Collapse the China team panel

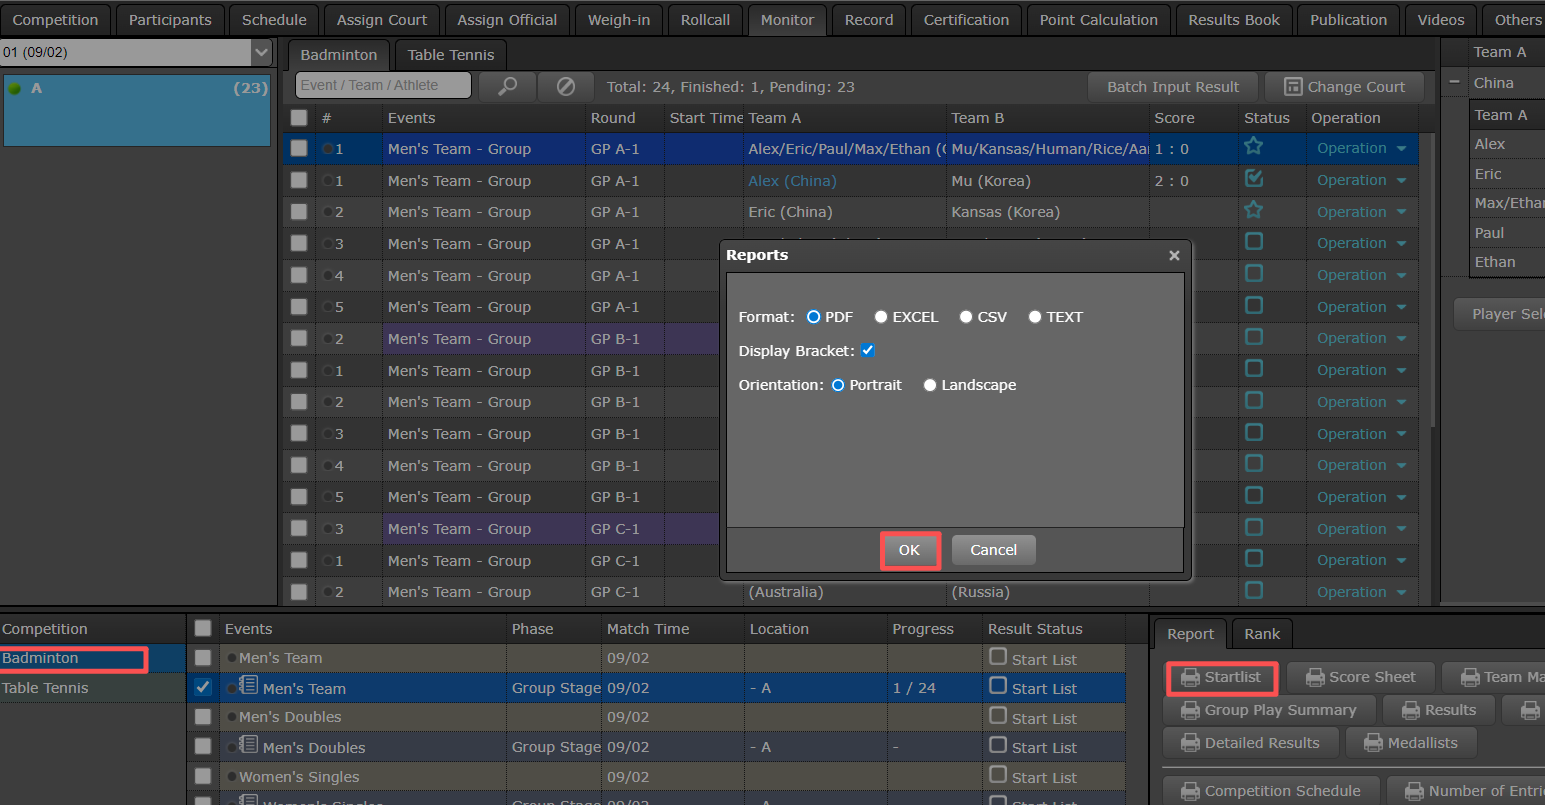(1454, 83)
